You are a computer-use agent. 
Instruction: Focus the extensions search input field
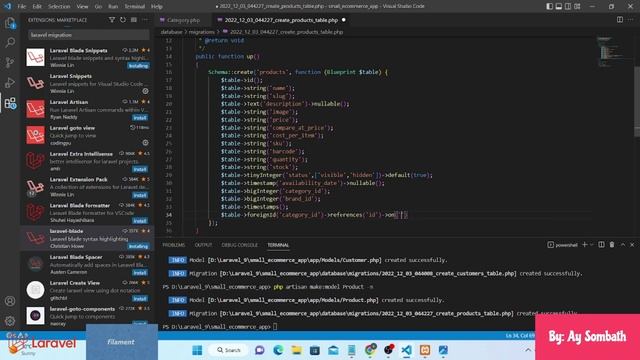pos(89,35)
